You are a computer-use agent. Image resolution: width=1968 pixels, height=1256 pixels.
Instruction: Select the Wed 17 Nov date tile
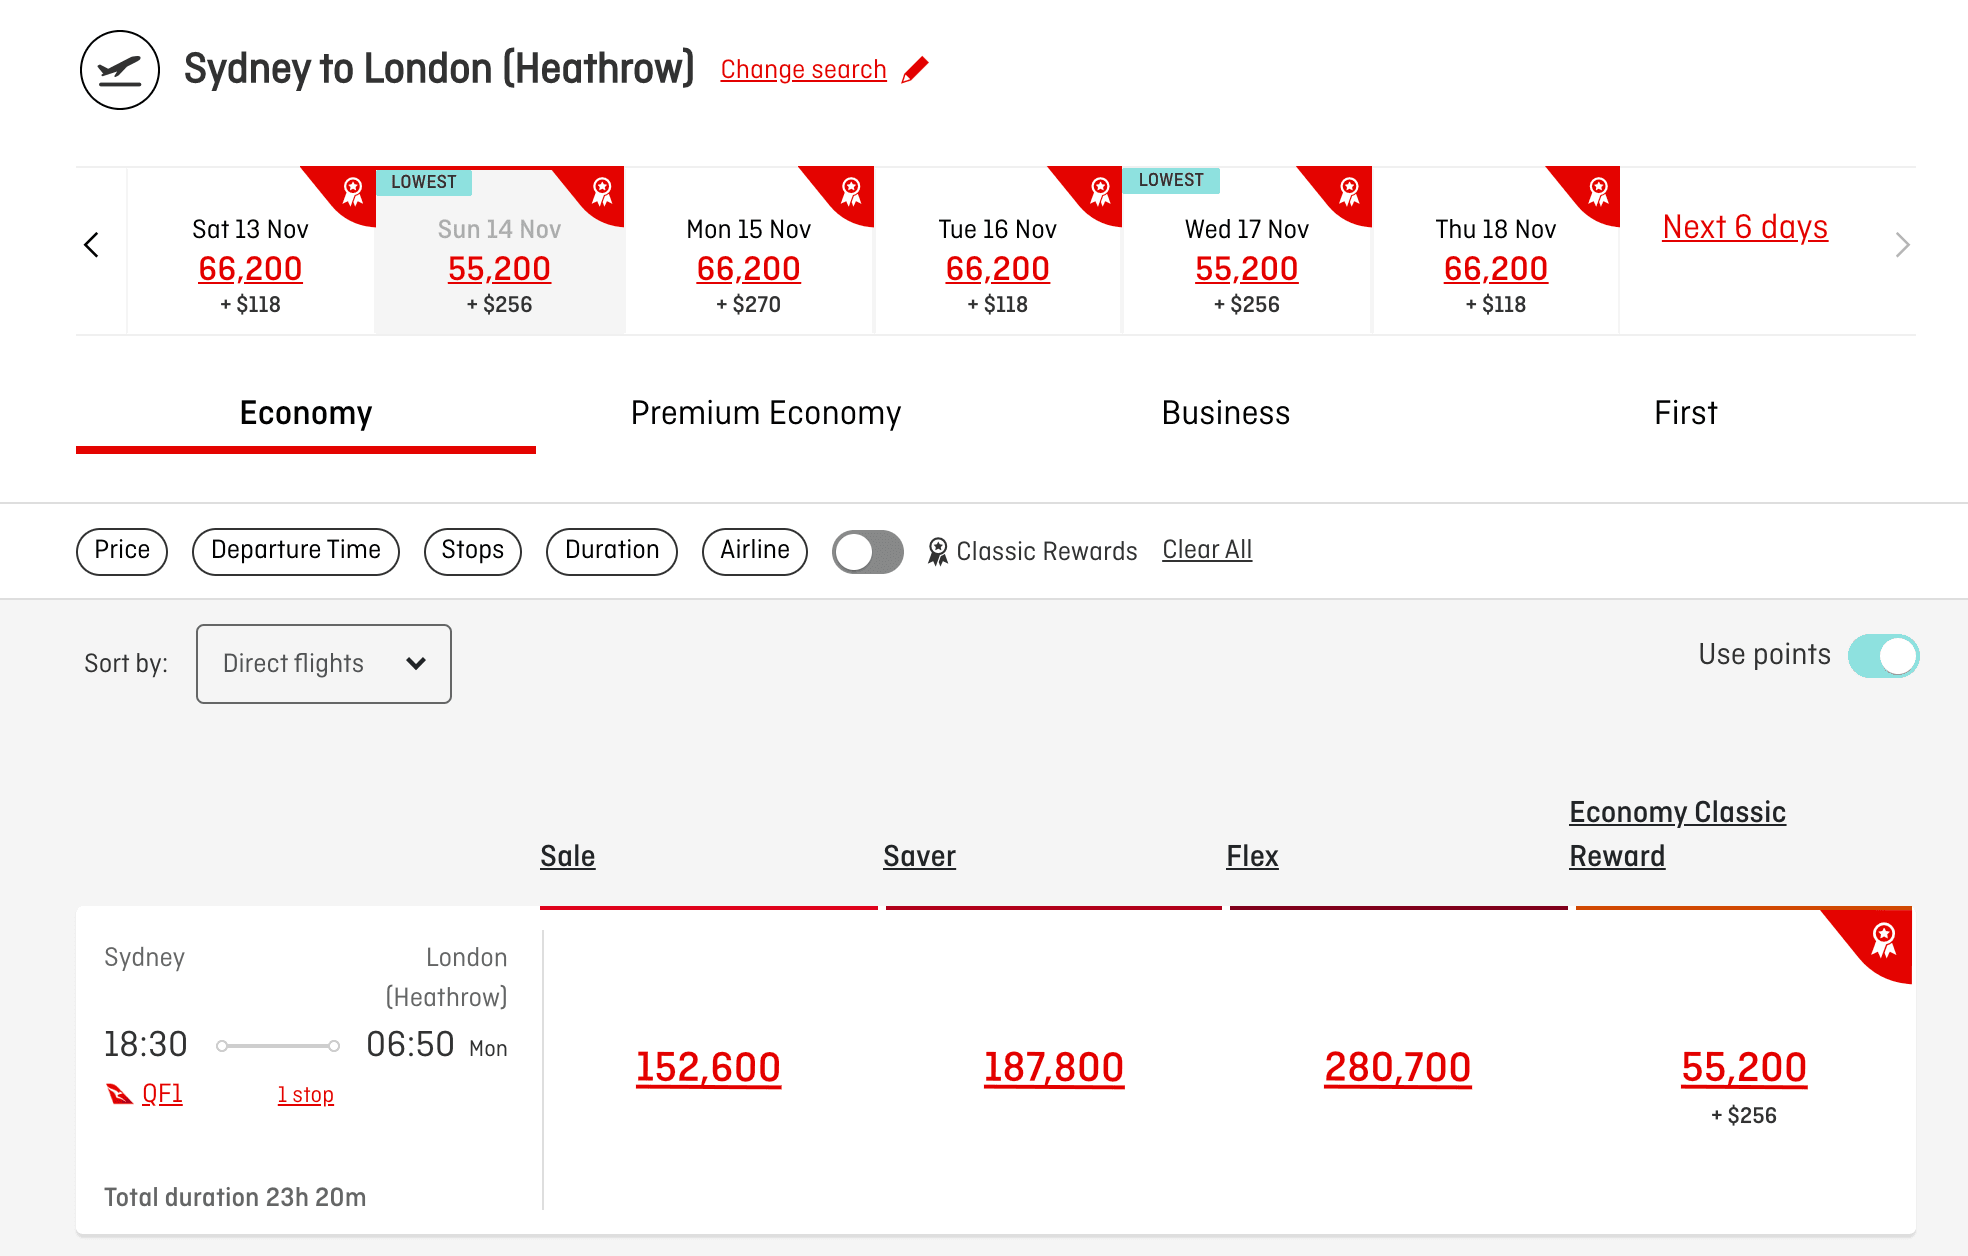(1246, 260)
